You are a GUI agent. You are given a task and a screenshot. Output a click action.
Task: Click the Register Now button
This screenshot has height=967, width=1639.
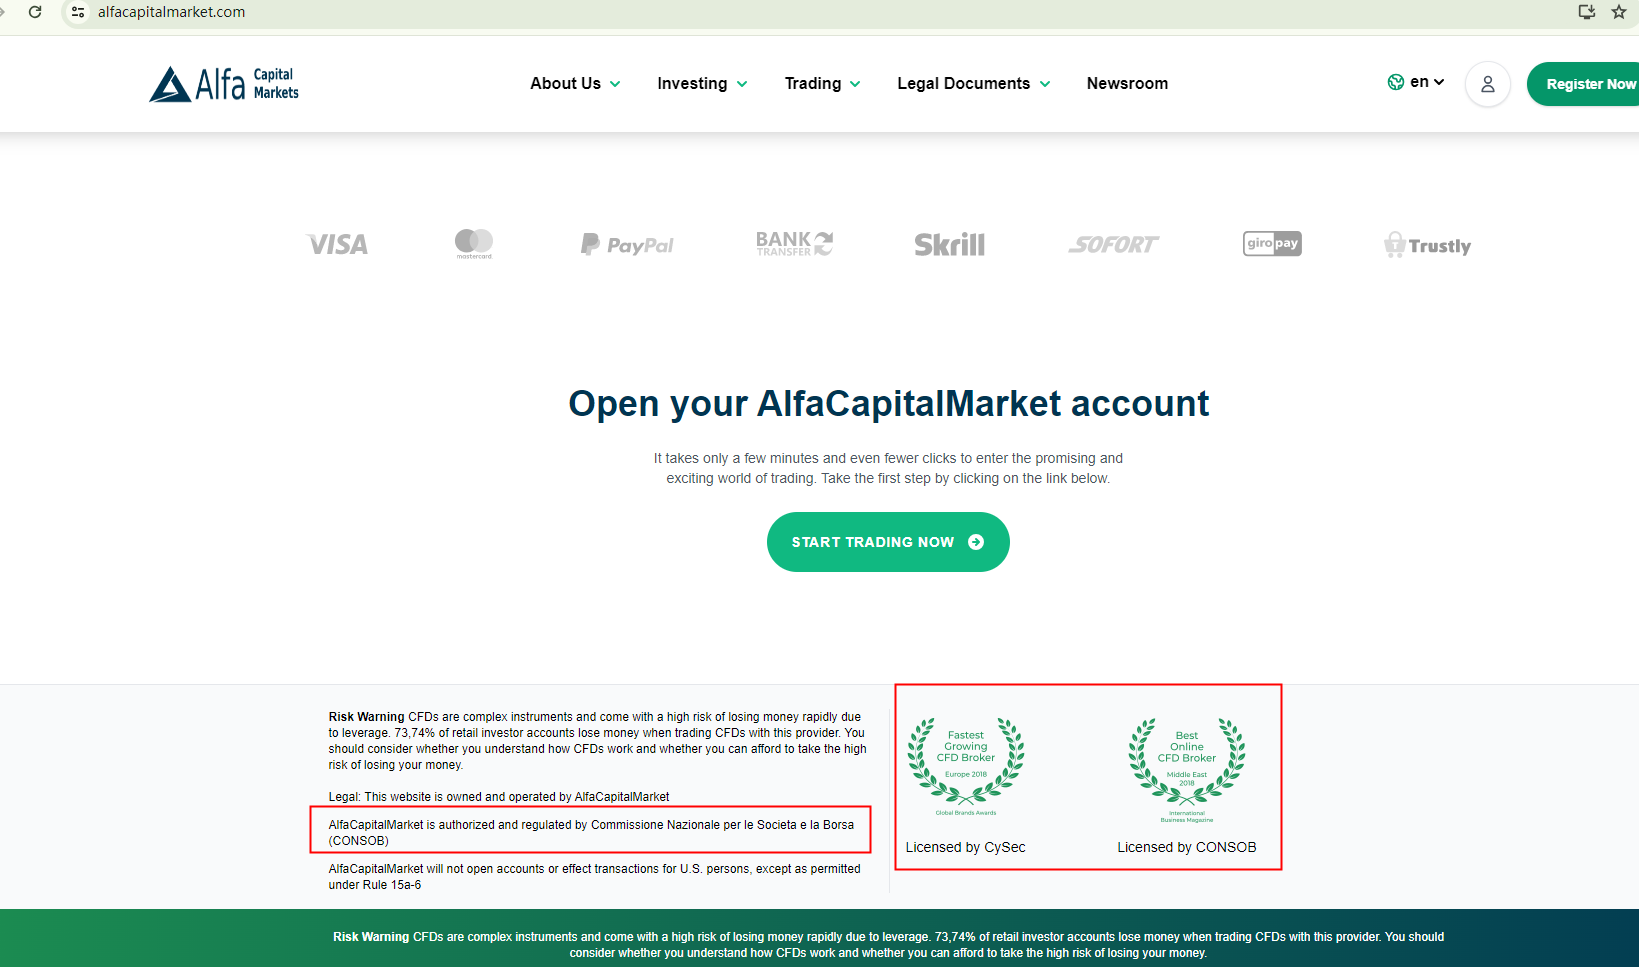click(x=1584, y=84)
